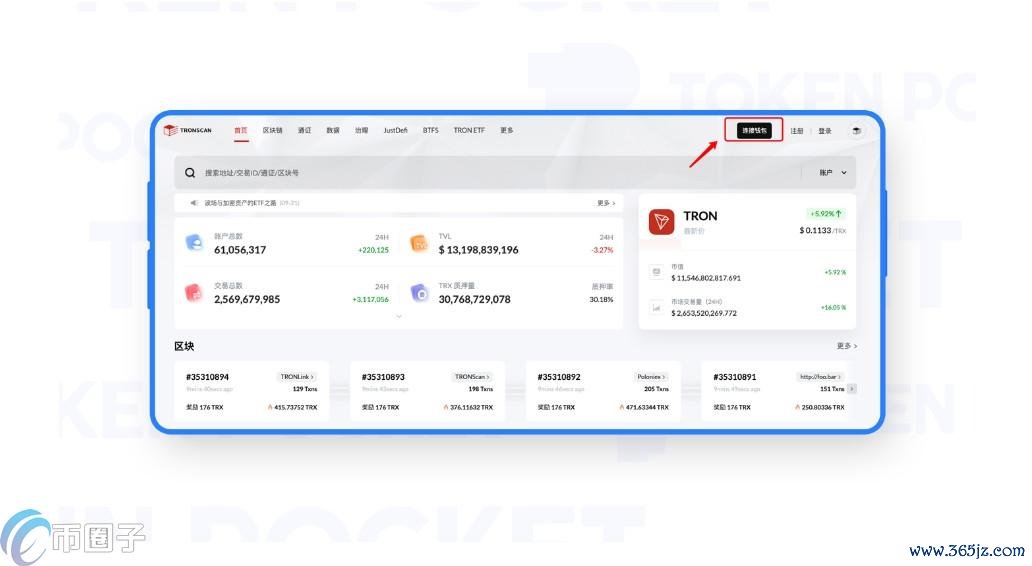The width and height of the screenshot is (1032, 566).
Task: Open the TRON ETF menu item
Action: [469, 130]
